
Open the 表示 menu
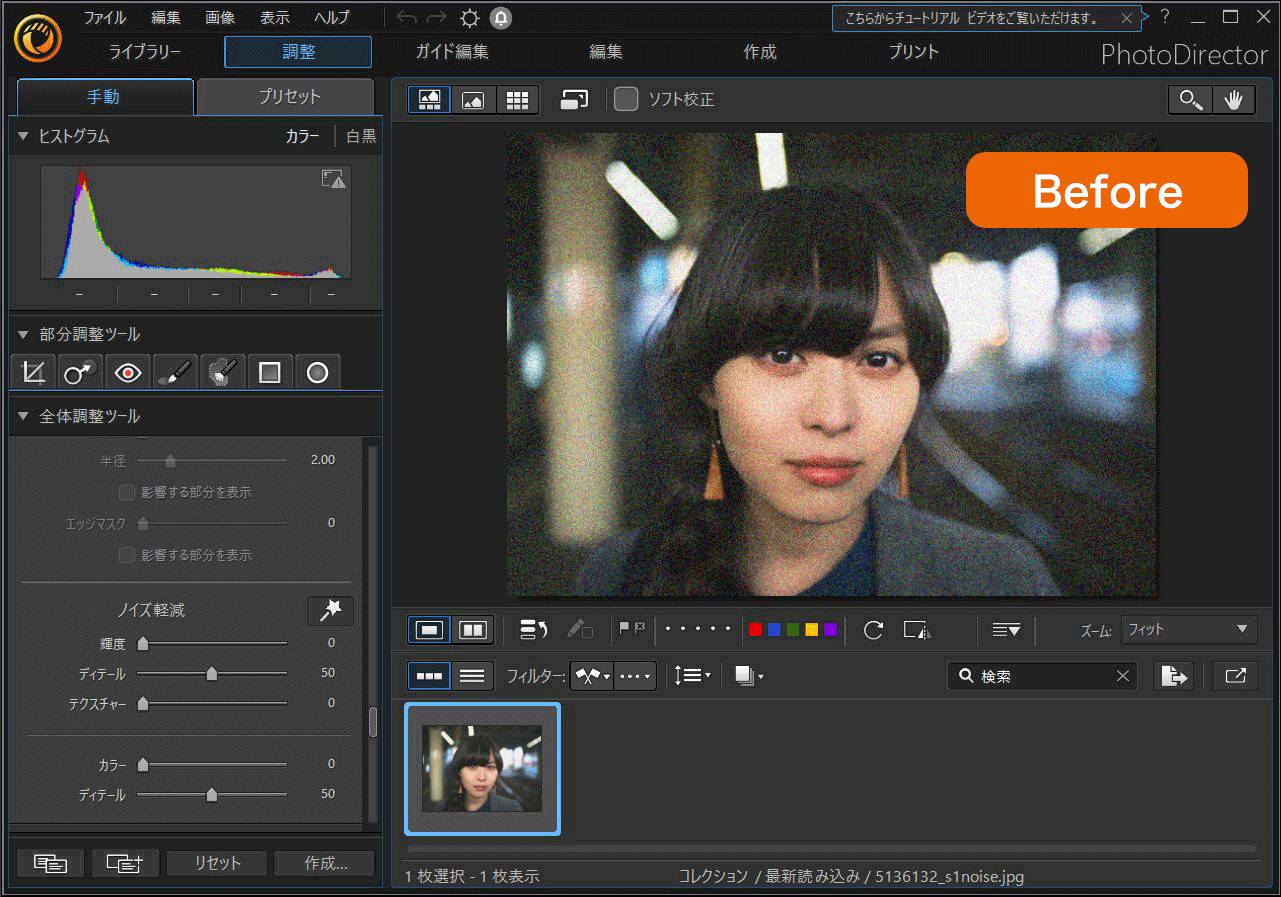click(x=274, y=16)
